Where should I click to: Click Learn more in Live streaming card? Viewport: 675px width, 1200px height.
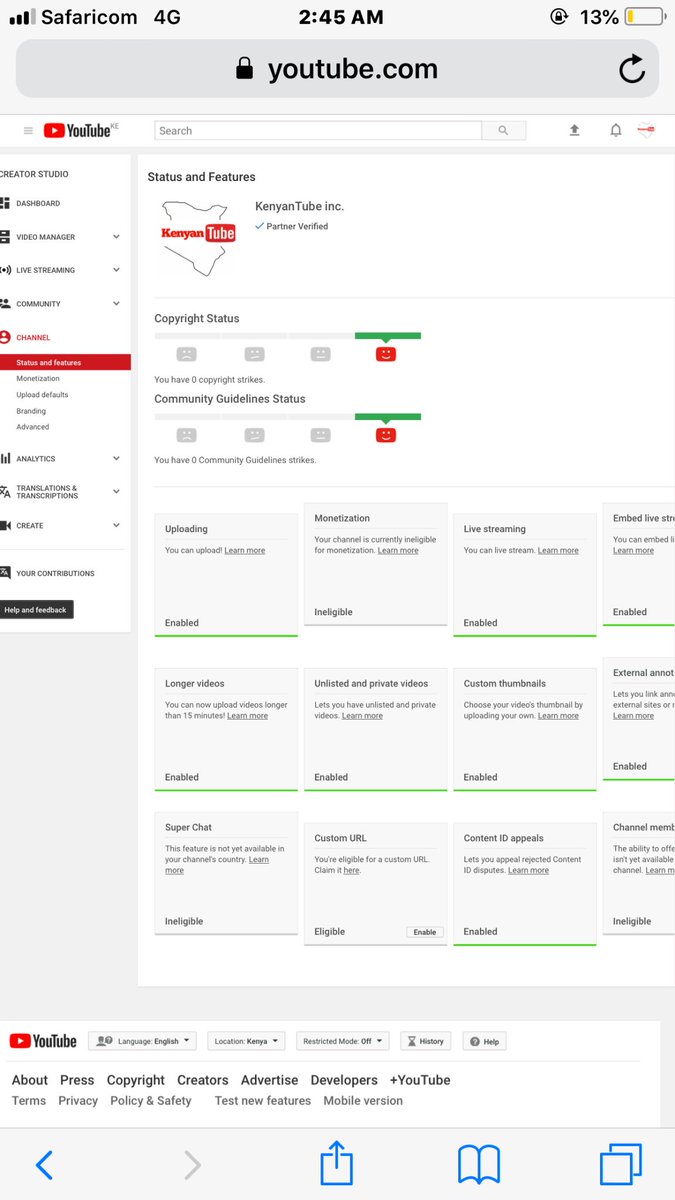558,551
